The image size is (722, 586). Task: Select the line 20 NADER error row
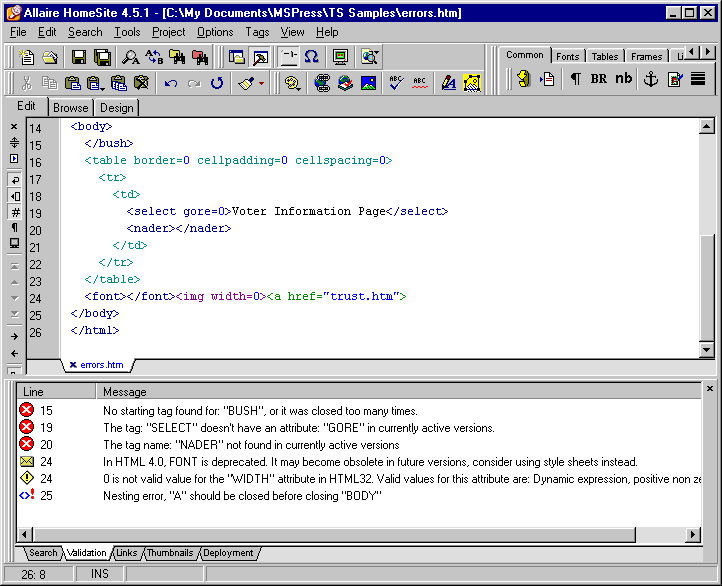click(x=359, y=445)
